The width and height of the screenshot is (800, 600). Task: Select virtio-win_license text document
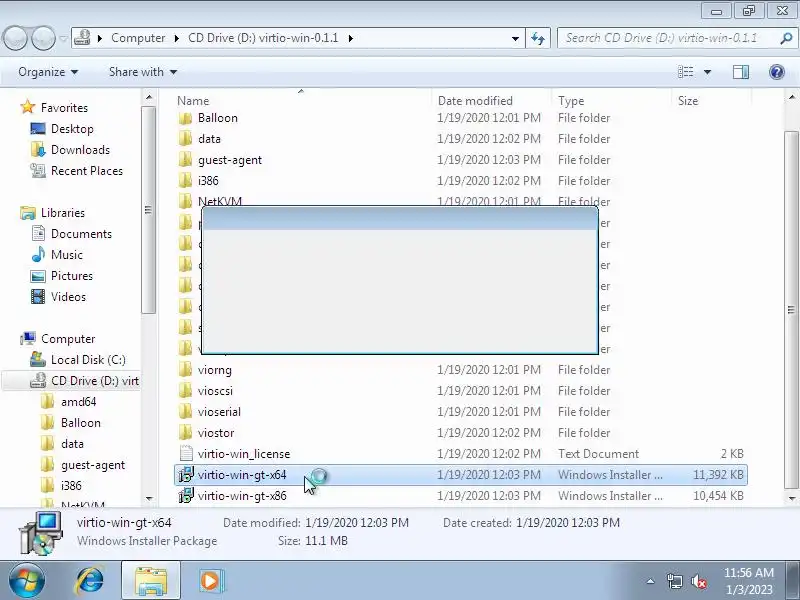(244, 454)
